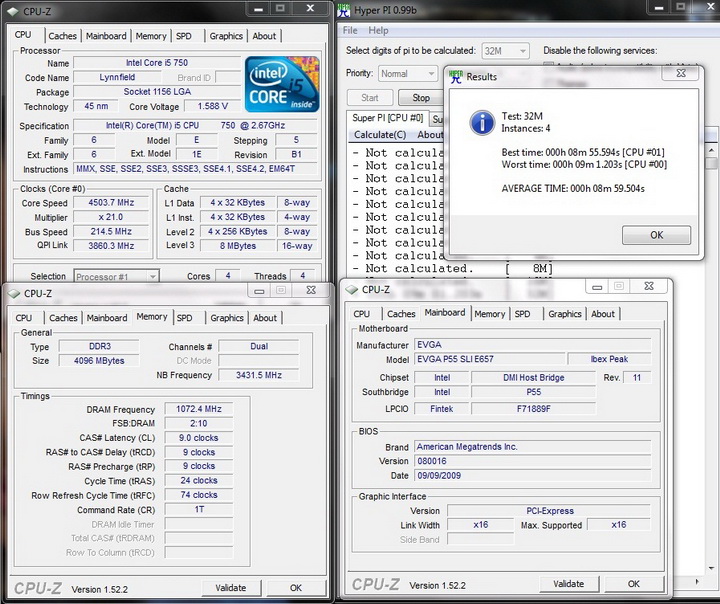720x604 pixels.
Task: Open About tab in top CPU-Z window
Action: (x=264, y=36)
